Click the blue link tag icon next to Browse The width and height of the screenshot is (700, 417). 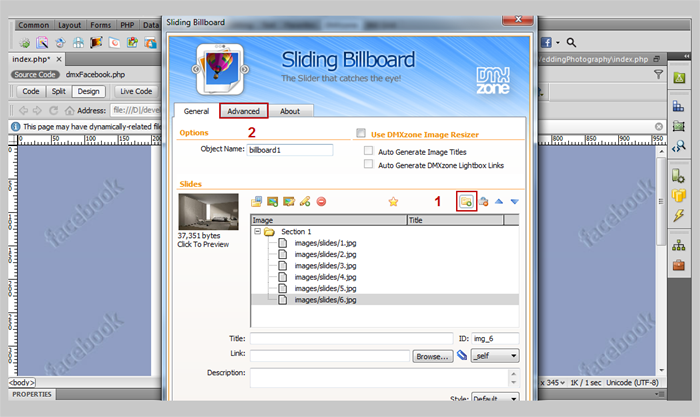coord(462,355)
